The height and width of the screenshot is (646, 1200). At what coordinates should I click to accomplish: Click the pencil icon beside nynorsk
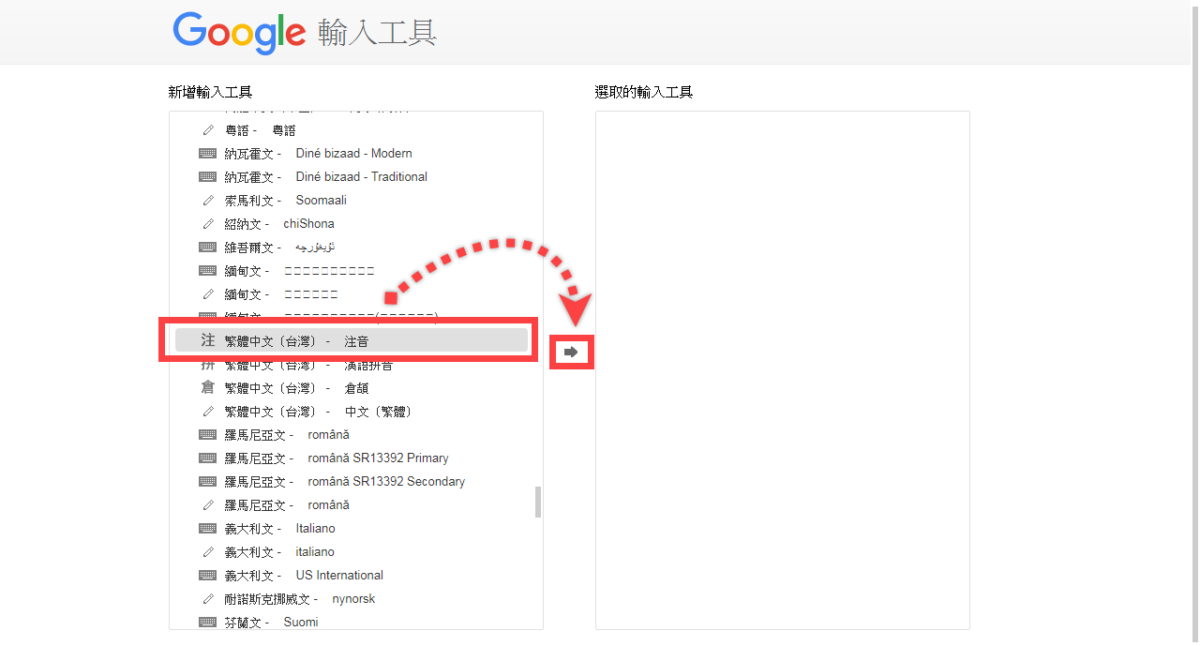click(x=208, y=599)
